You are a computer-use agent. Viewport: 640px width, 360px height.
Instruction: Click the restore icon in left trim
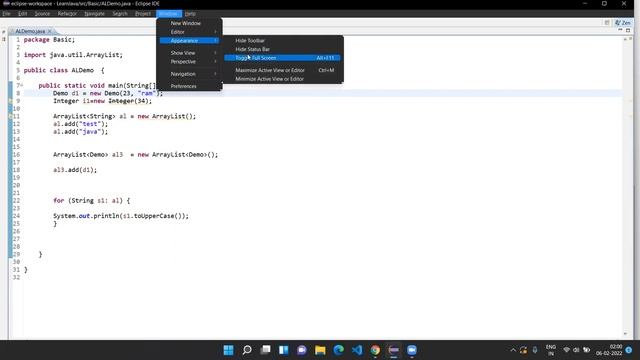(x=4, y=31)
